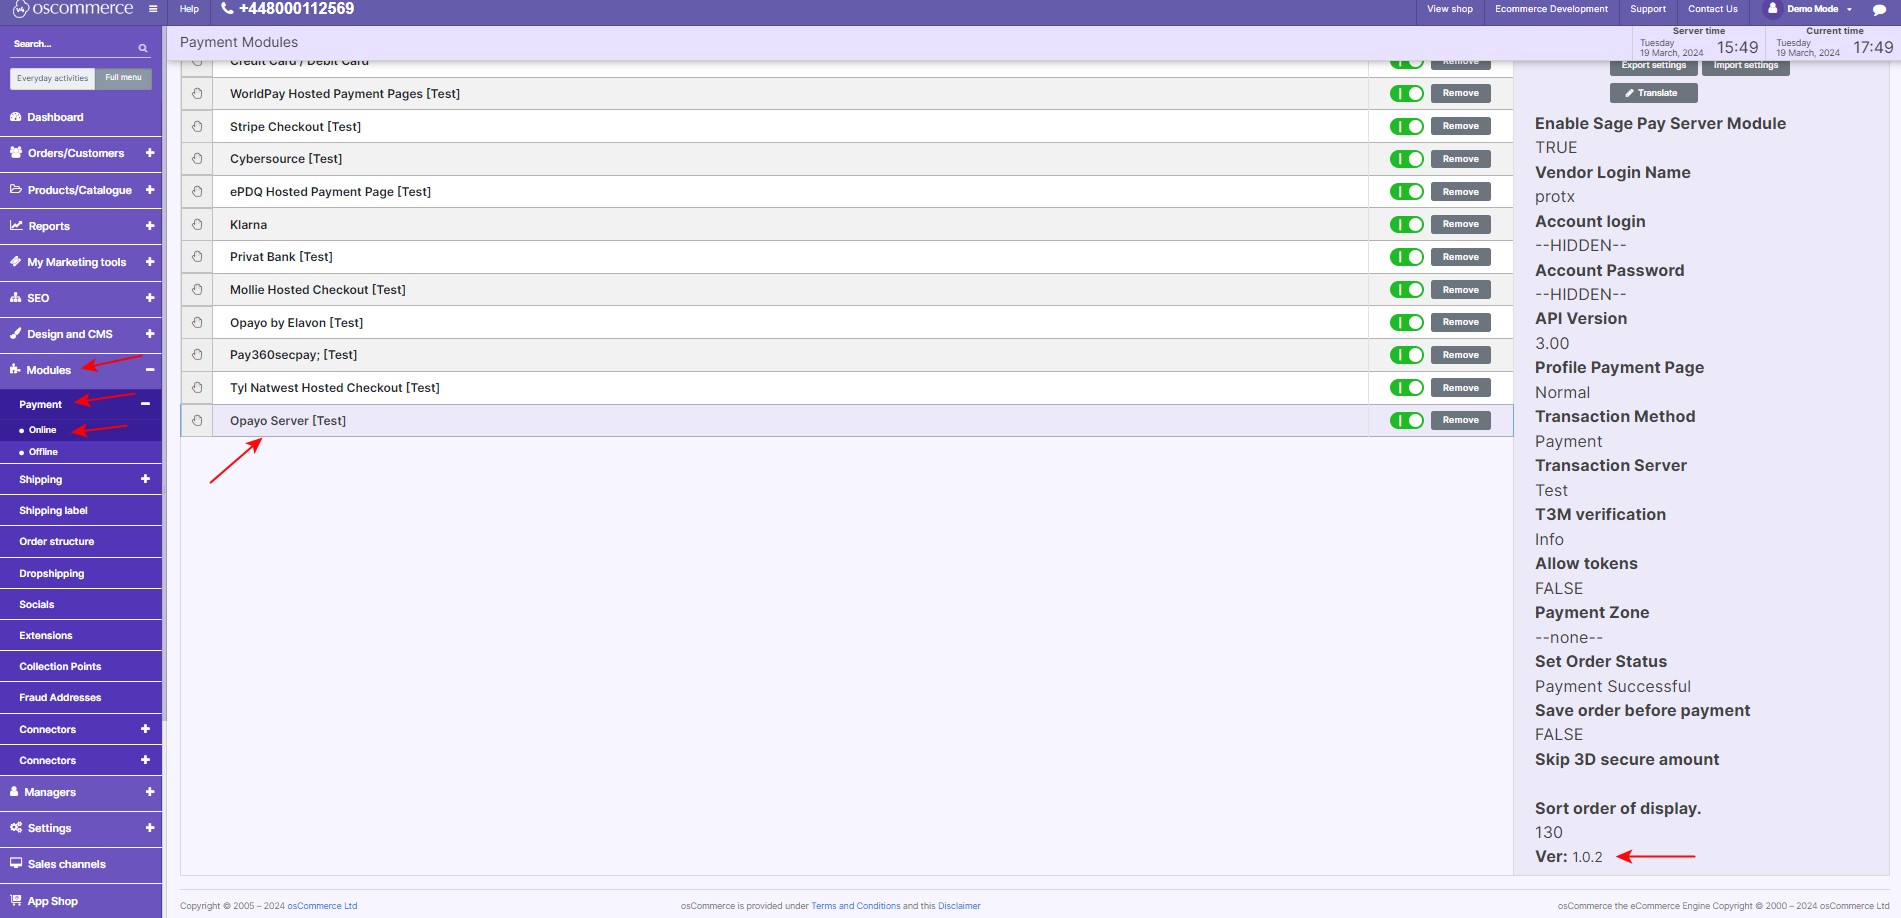Click the App Shop cart icon

16,901
